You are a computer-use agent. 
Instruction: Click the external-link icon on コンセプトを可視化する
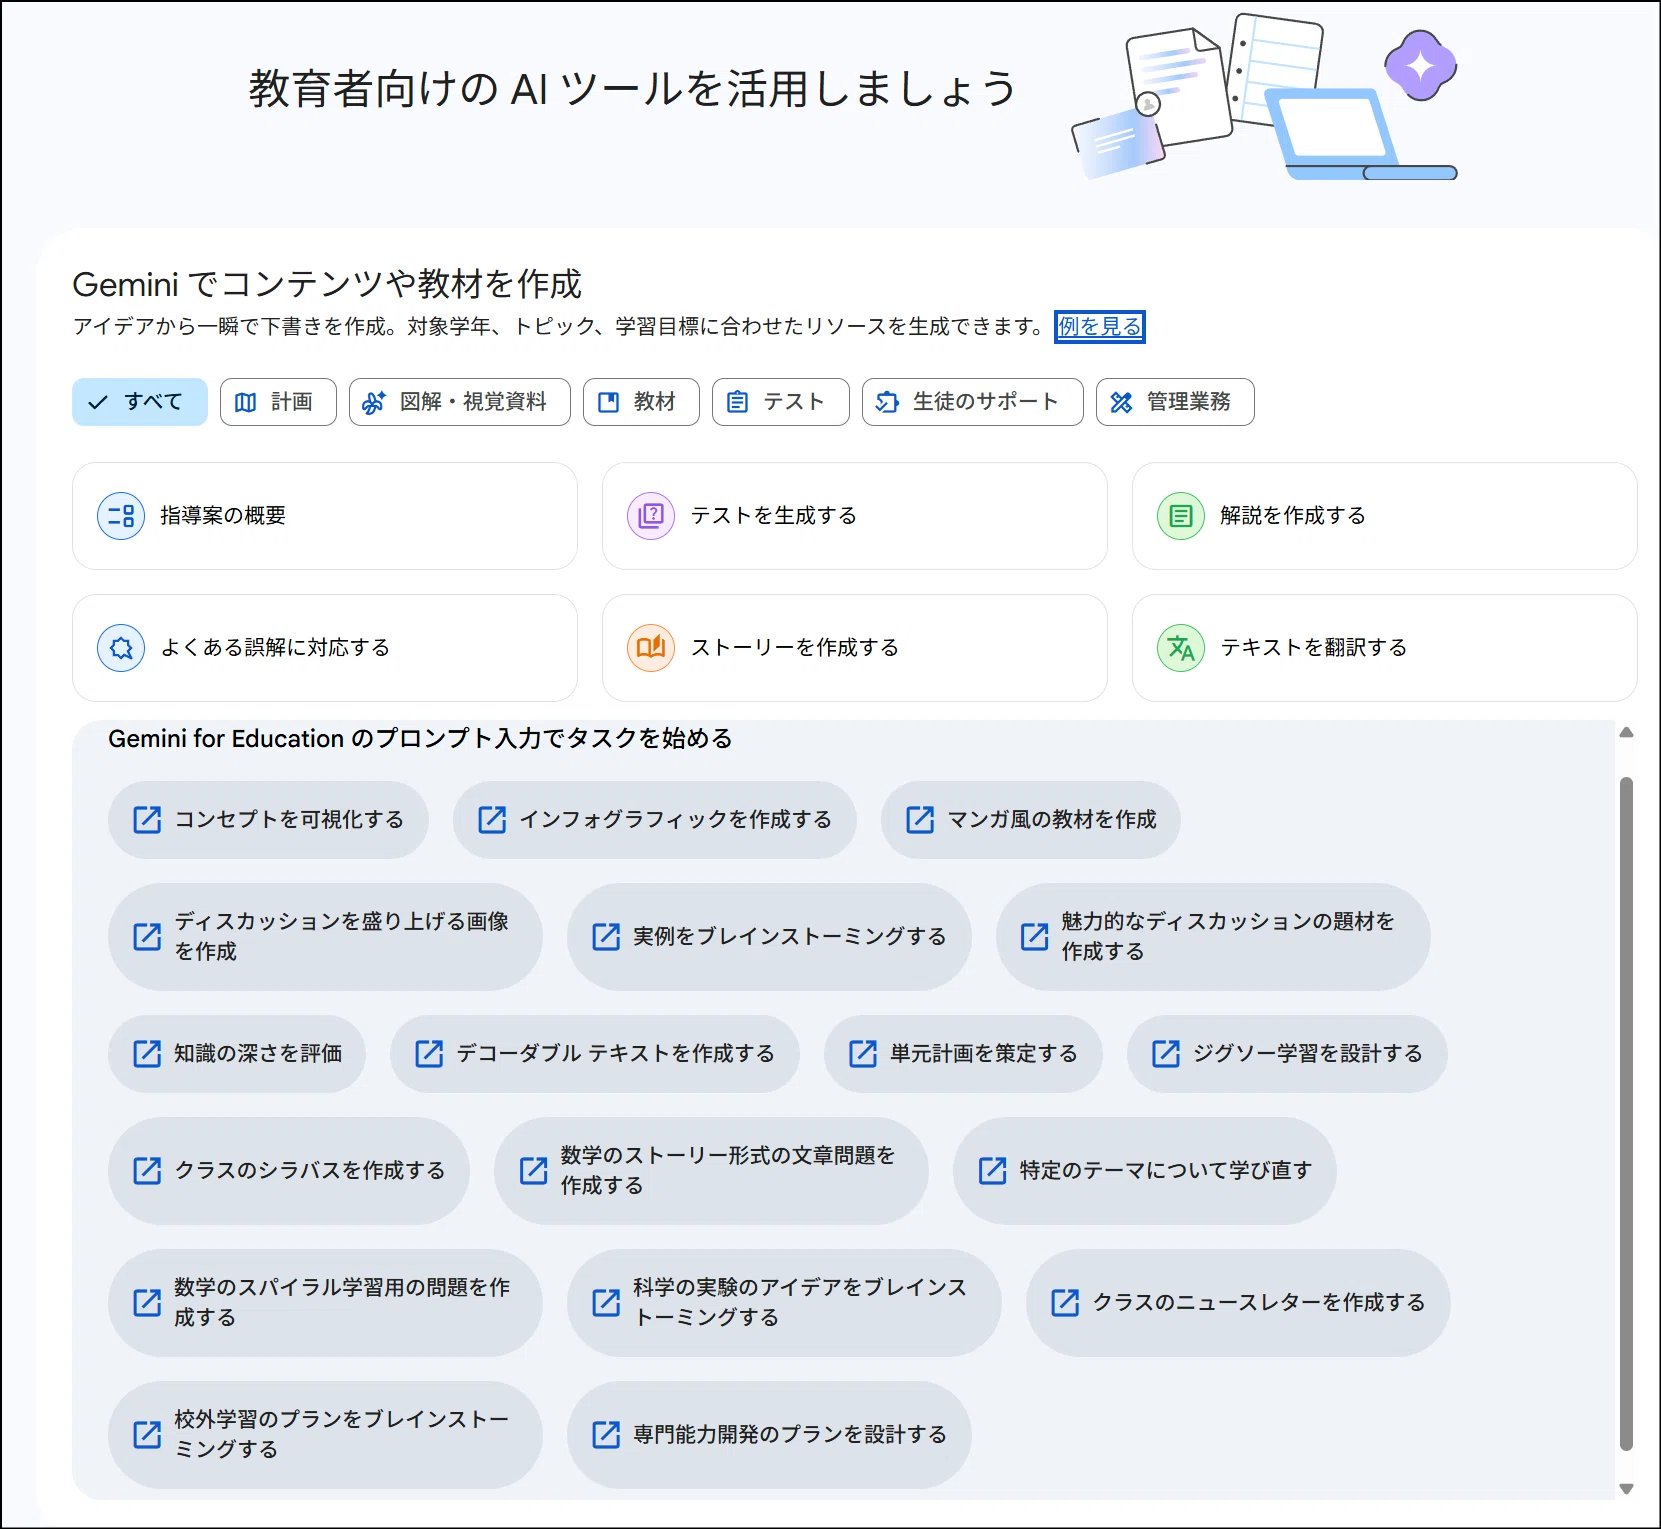tap(147, 820)
